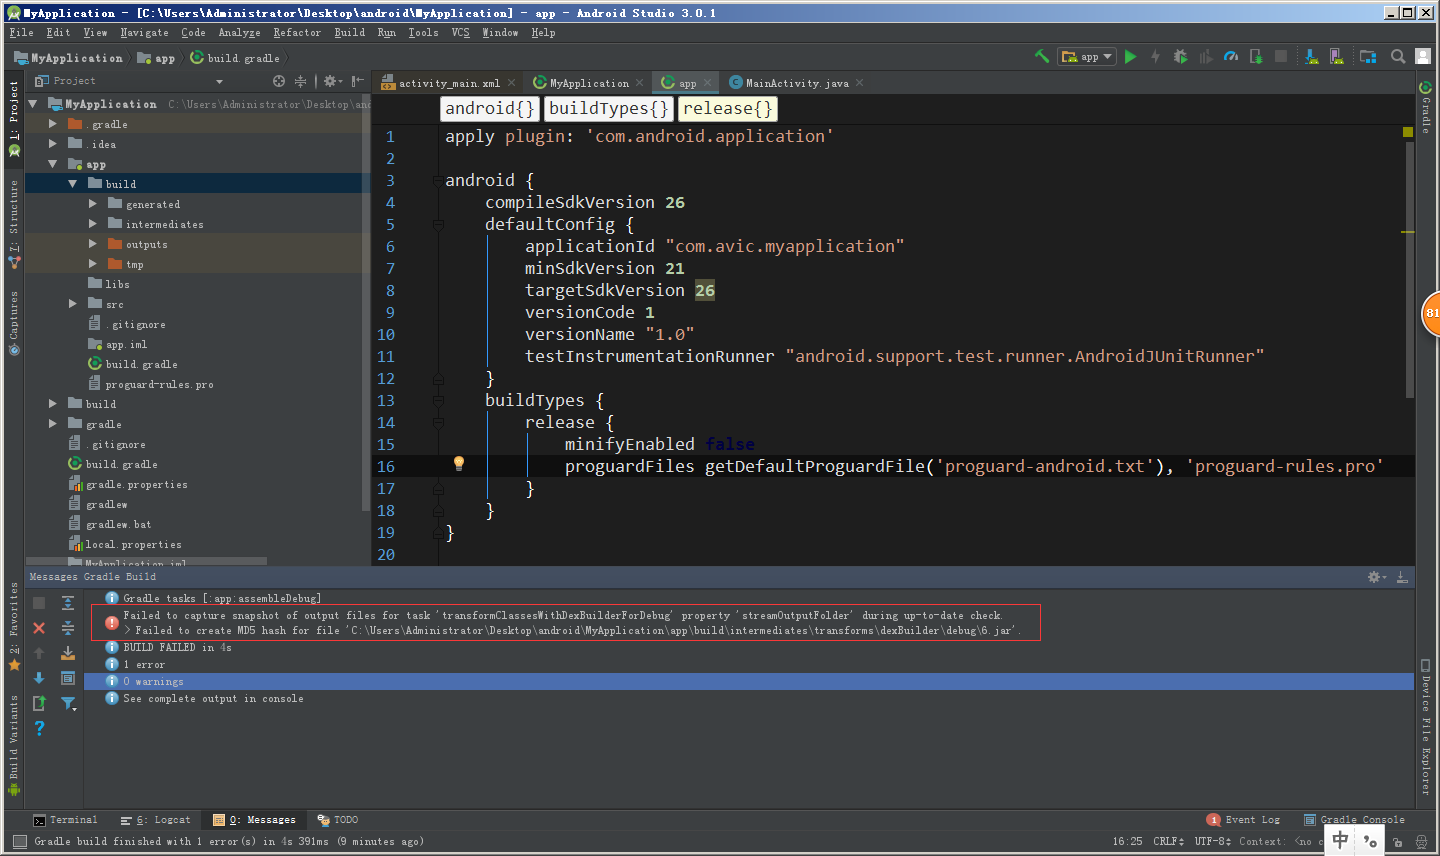Screen dimensions: 1440x856
Task: Click the Make Project hammer icon
Action: click(1041, 56)
